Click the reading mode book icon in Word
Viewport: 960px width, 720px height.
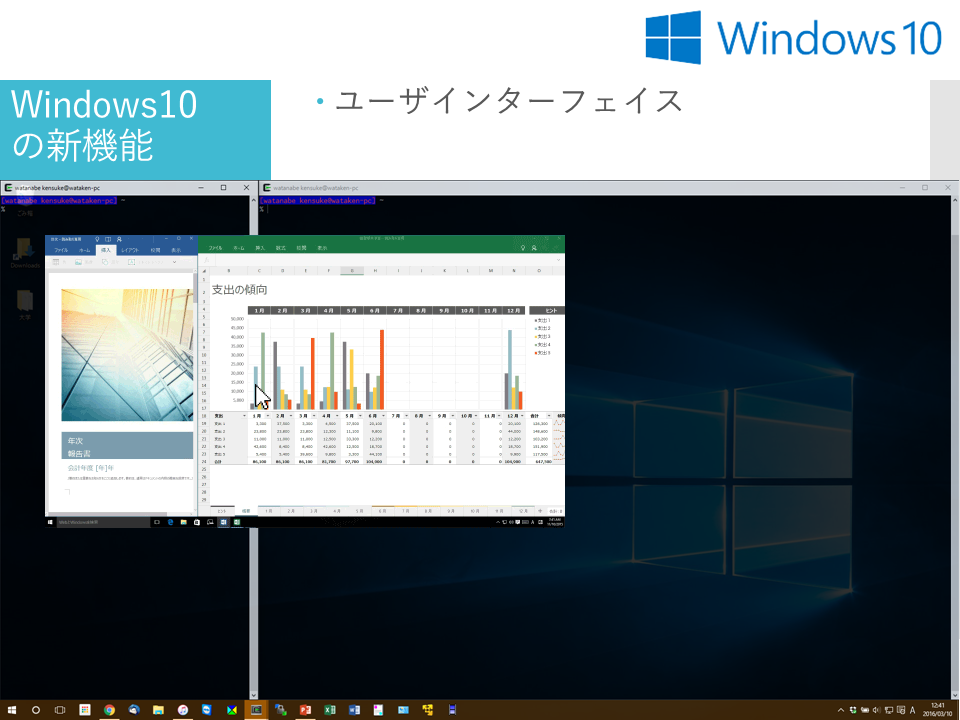108,239
